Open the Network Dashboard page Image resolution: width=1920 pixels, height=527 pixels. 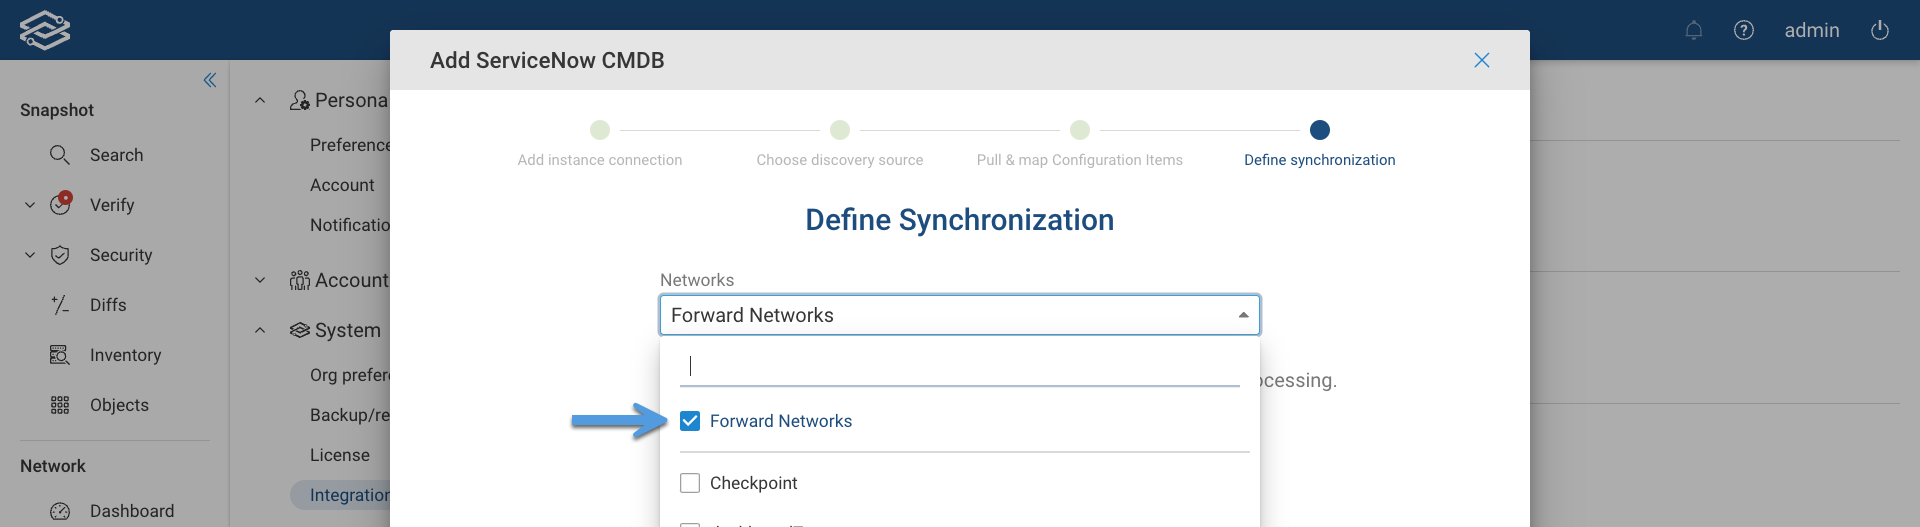click(132, 511)
